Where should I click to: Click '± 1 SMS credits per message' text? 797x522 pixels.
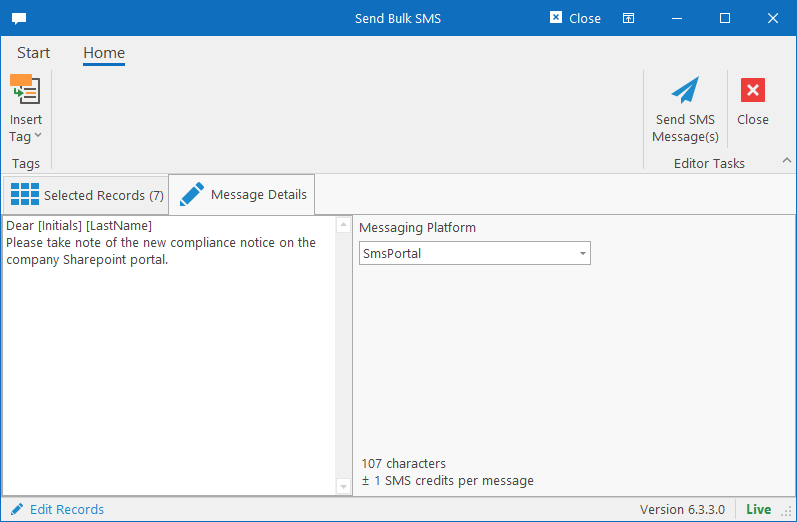point(448,481)
